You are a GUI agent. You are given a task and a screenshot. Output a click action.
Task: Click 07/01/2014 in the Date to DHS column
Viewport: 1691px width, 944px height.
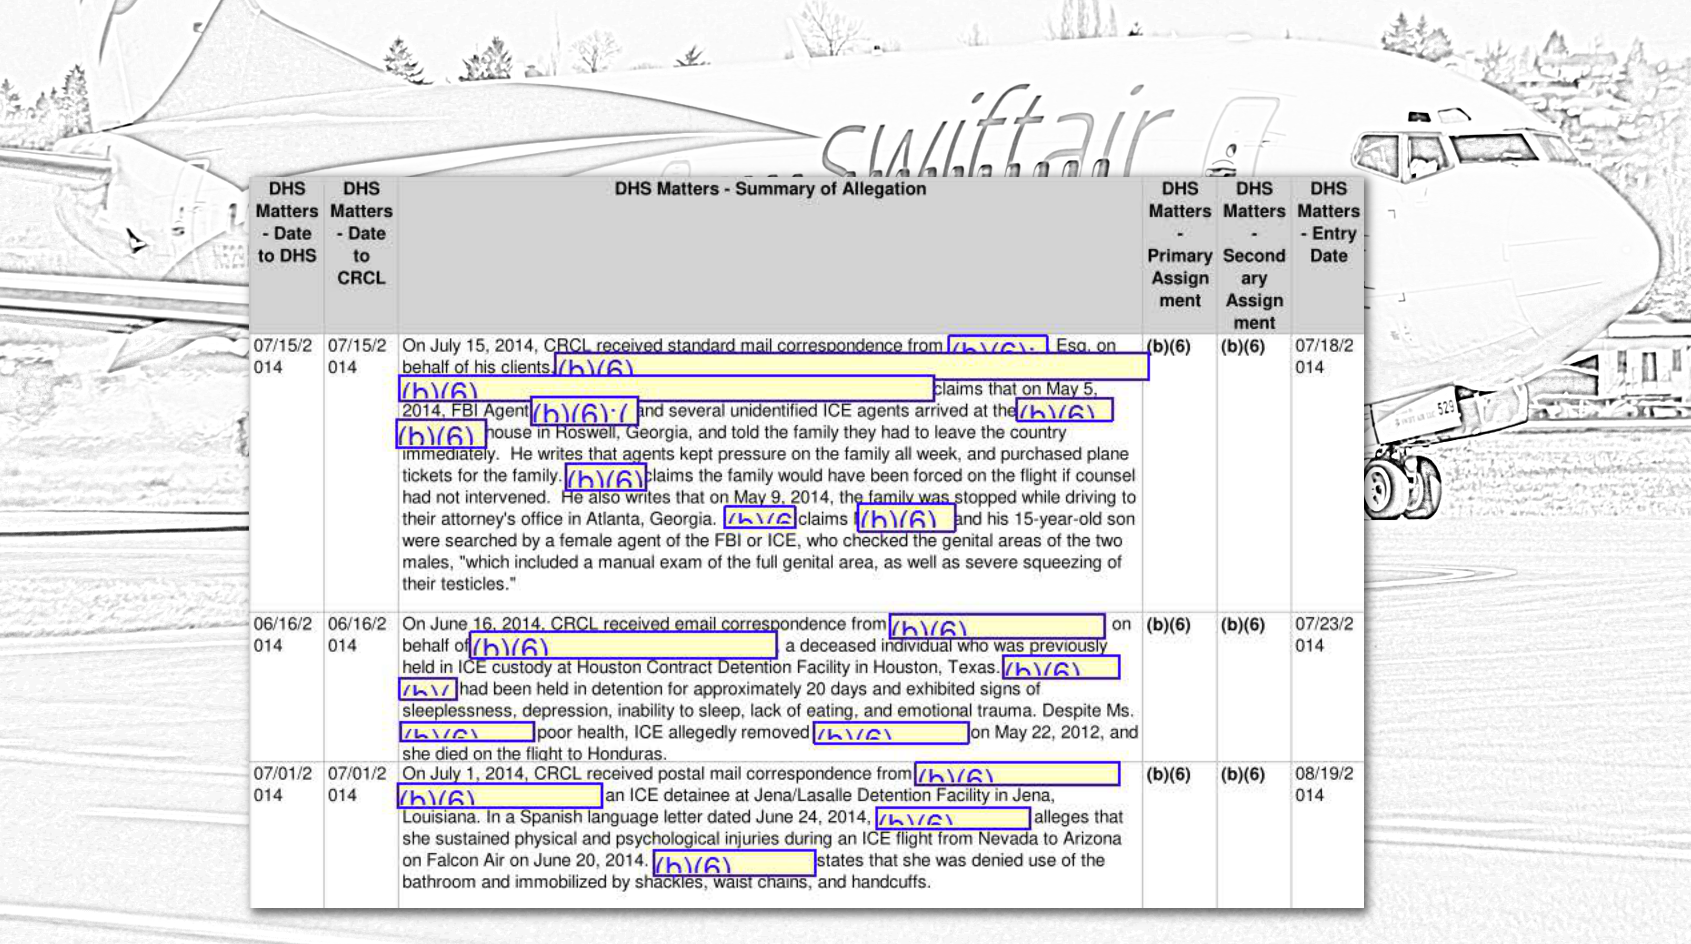[x=283, y=784]
